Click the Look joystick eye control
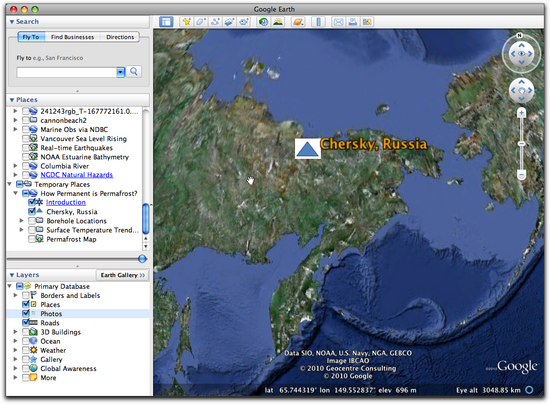550x404 pixels. pos(522,54)
